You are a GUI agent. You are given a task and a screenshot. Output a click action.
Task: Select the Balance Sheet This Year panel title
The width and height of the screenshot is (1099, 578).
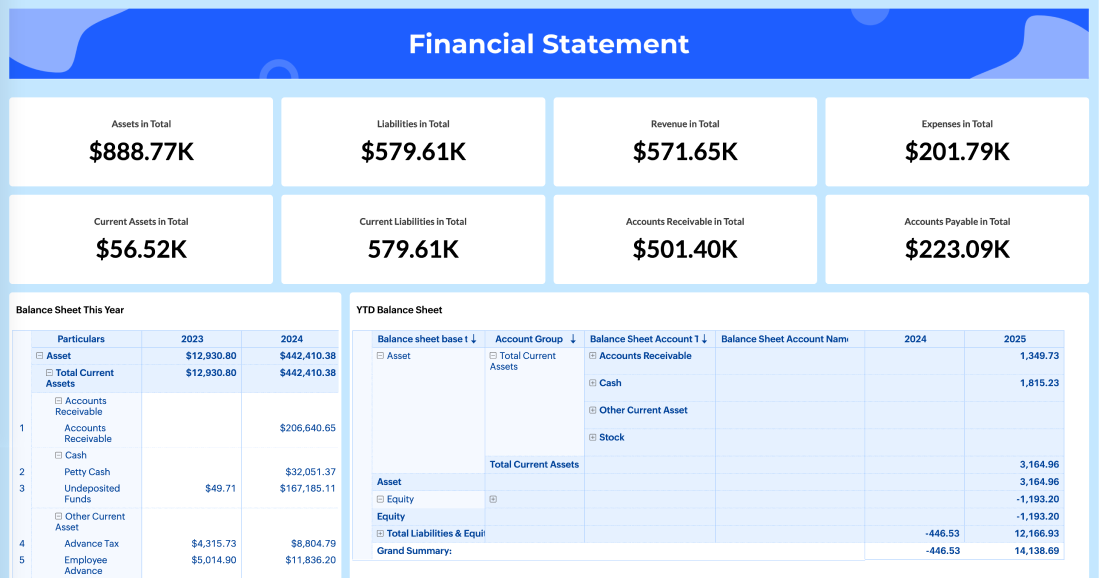pos(69,310)
